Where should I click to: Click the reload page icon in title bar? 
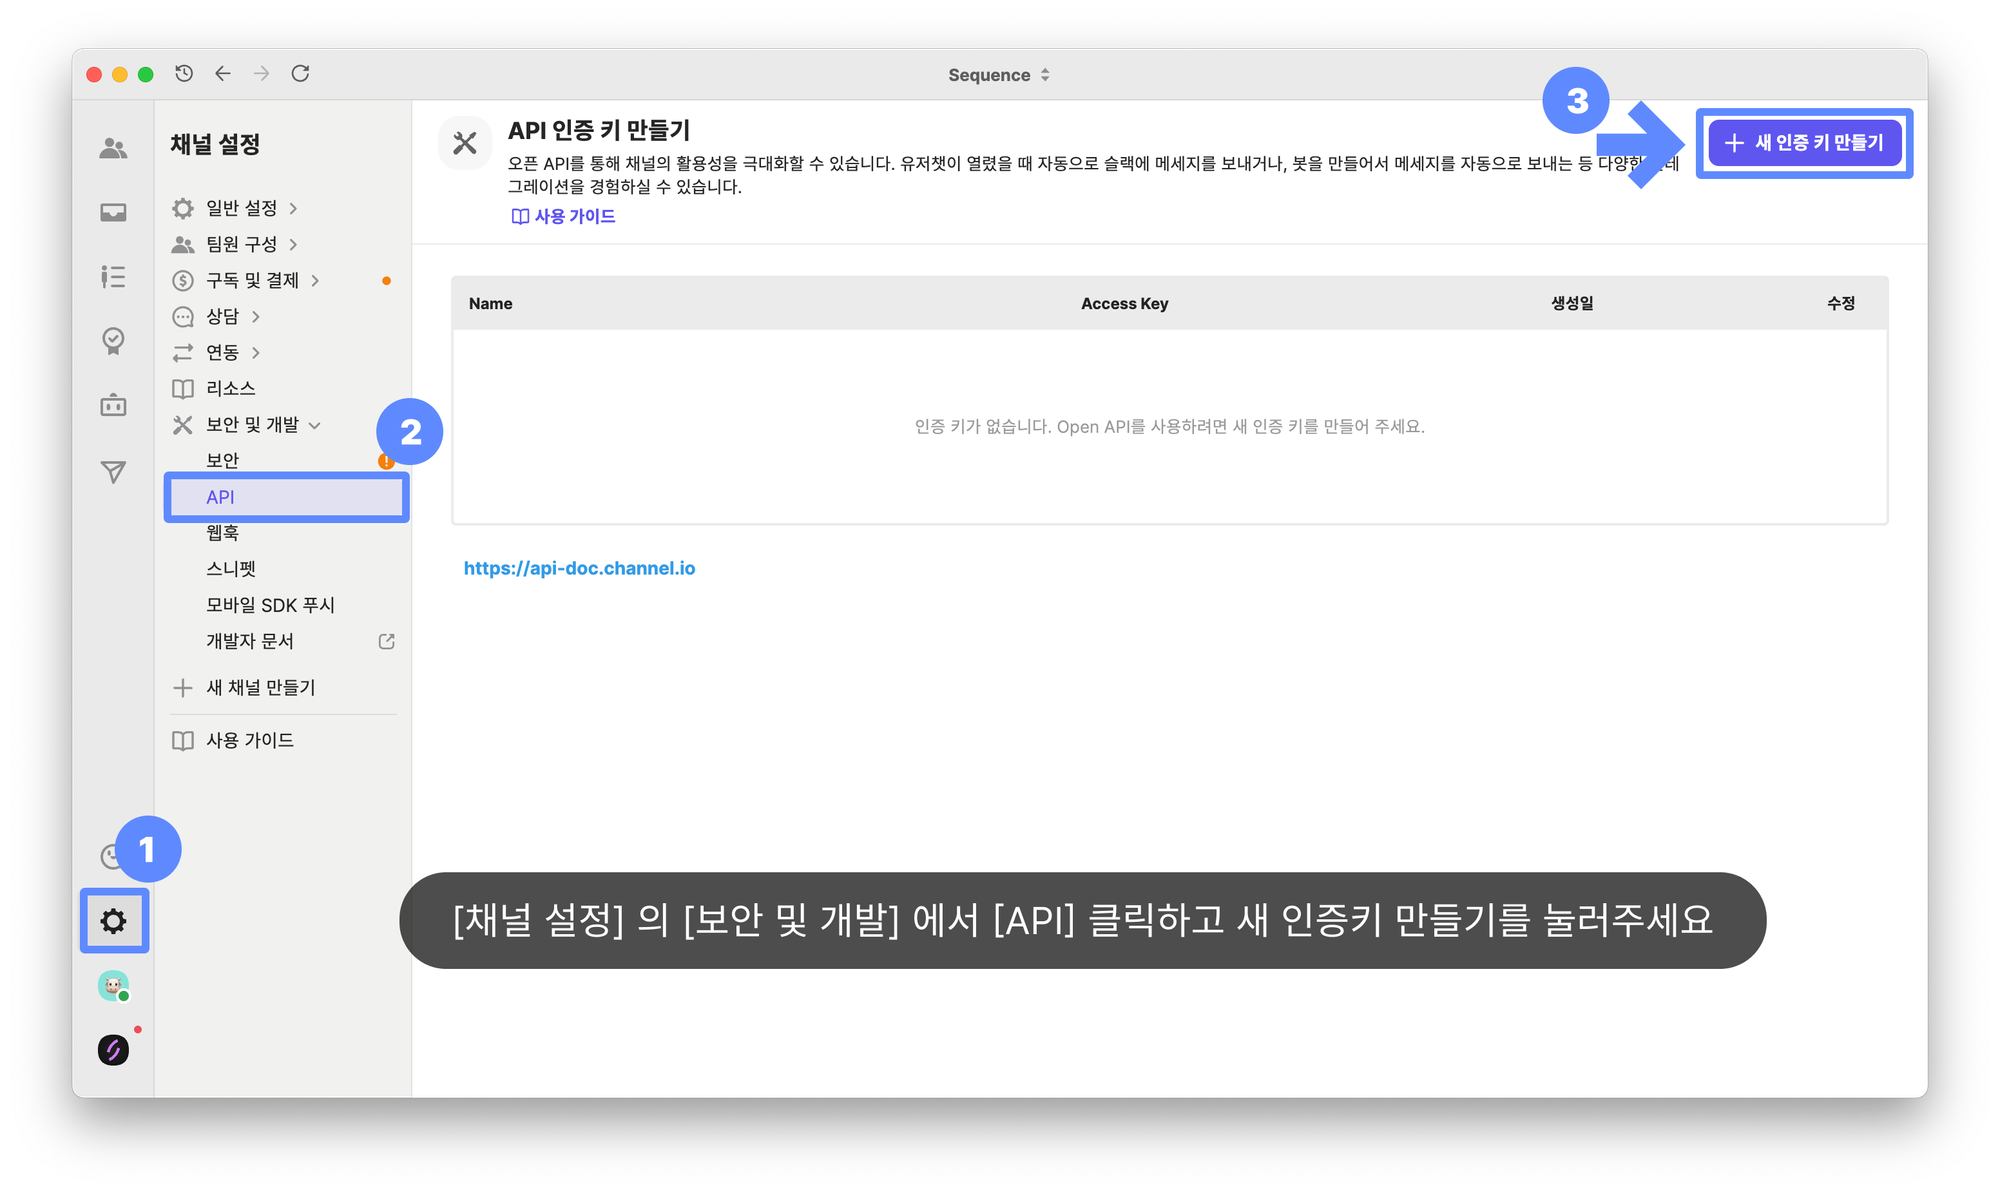pos(300,73)
